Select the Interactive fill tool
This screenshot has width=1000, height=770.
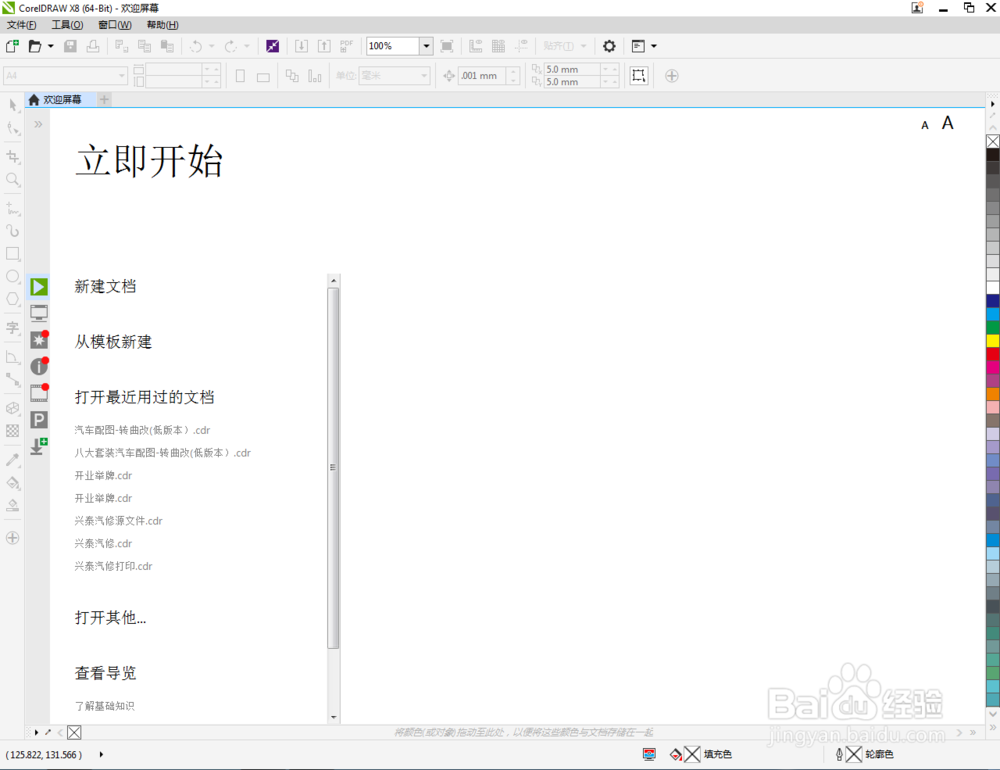pyautogui.click(x=13, y=482)
